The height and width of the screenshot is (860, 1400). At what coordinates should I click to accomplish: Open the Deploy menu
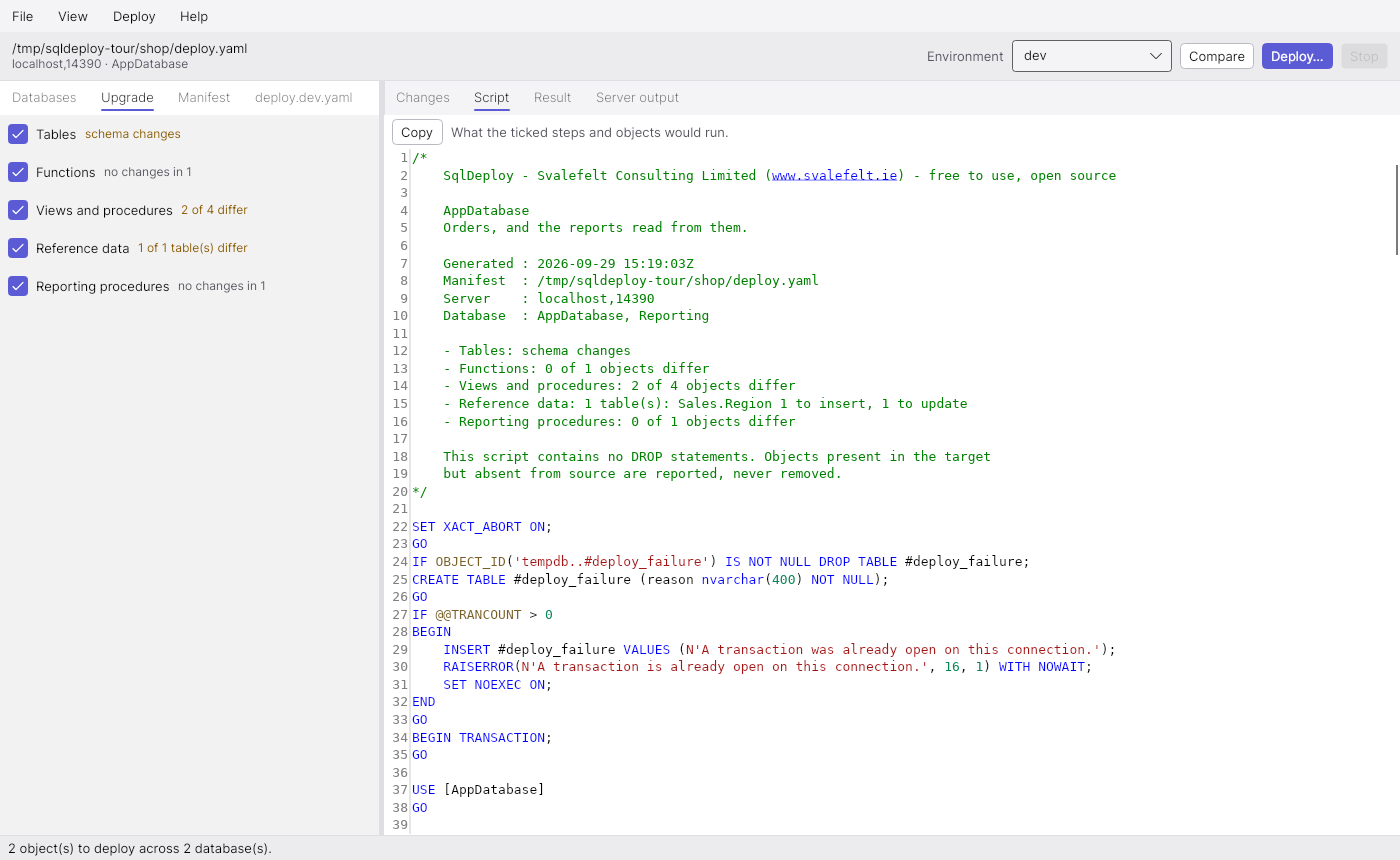click(x=134, y=16)
